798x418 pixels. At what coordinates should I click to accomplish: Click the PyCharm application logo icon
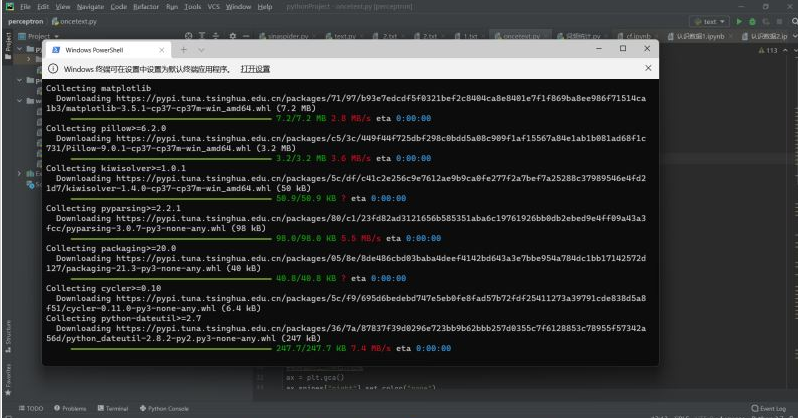(x=10, y=7)
